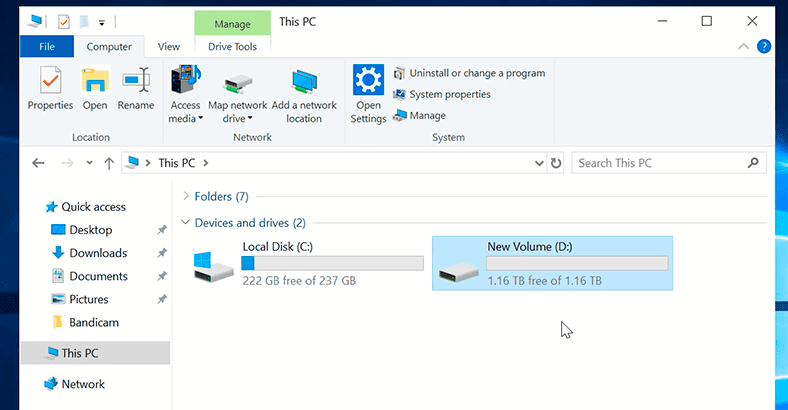Open the File menu tab
The height and width of the screenshot is (410, 788).
tap(47, 47)
